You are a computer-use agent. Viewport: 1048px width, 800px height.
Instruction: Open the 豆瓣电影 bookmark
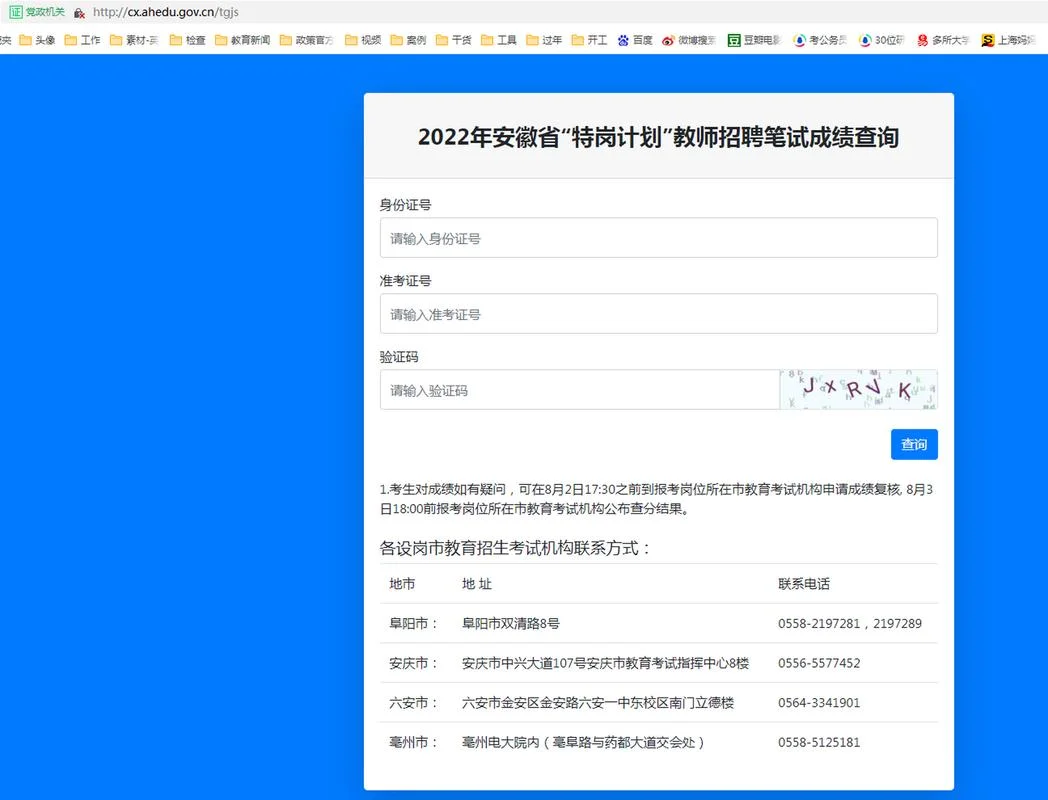(755, 40)
